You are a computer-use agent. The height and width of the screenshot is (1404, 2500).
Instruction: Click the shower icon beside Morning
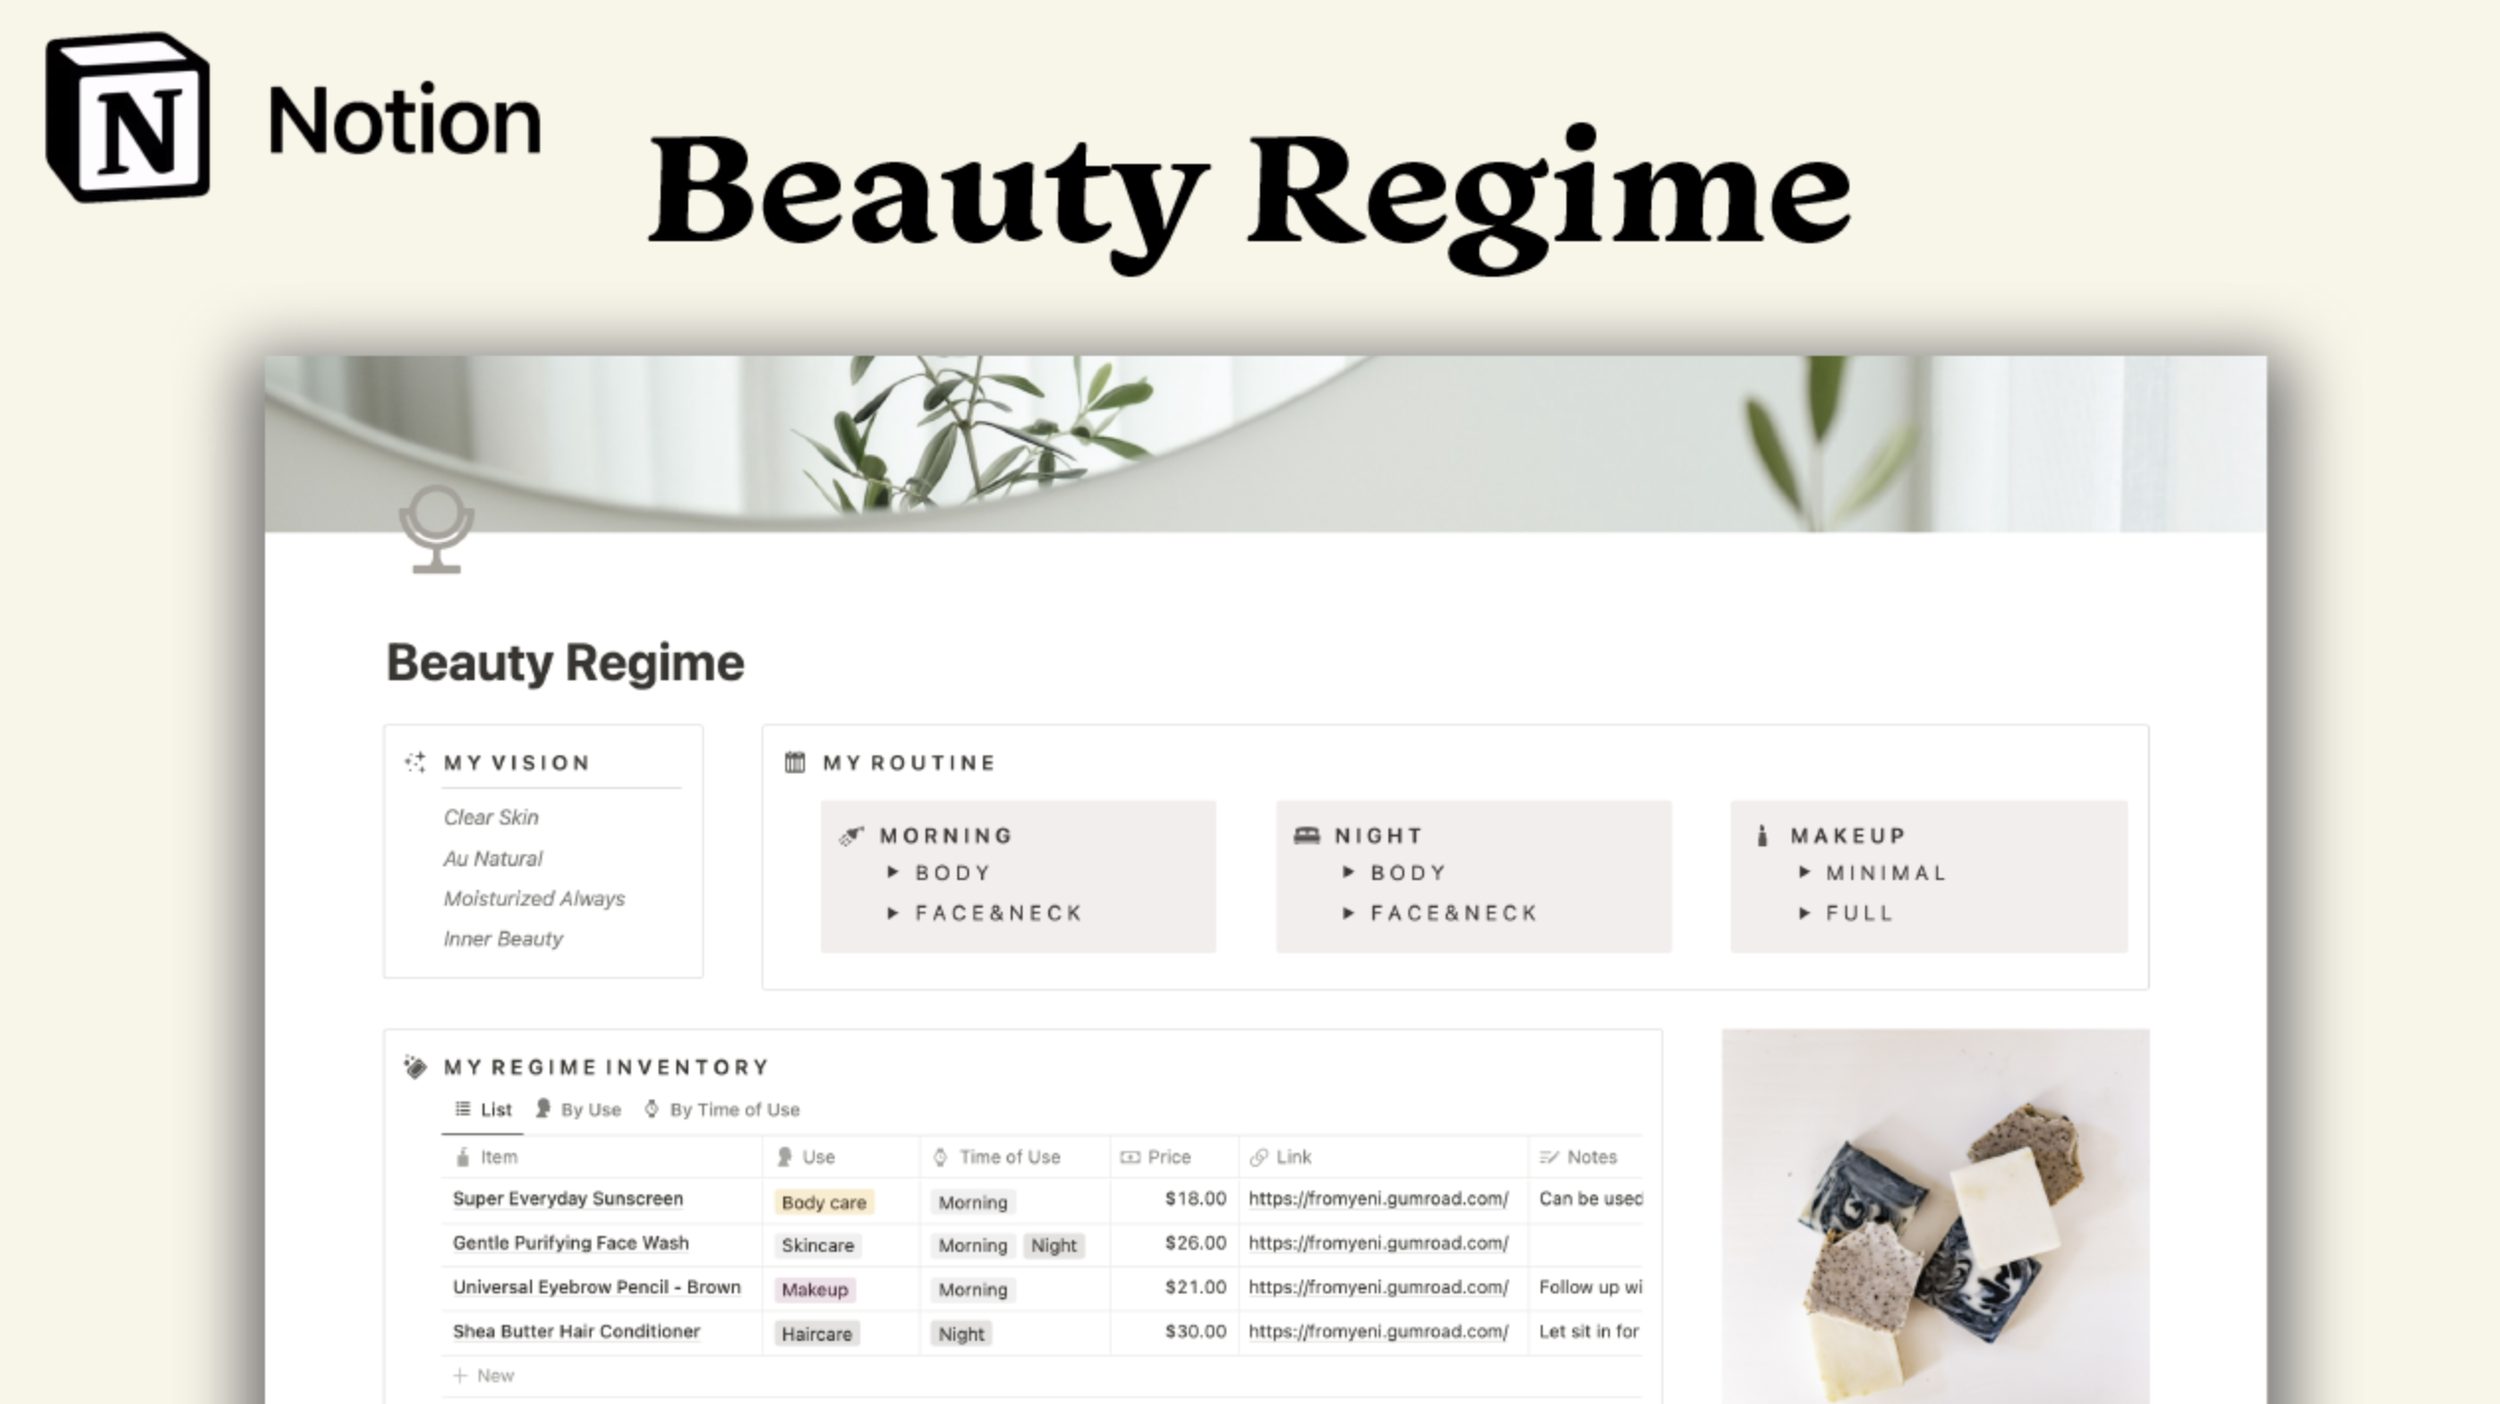pos(851,835)
